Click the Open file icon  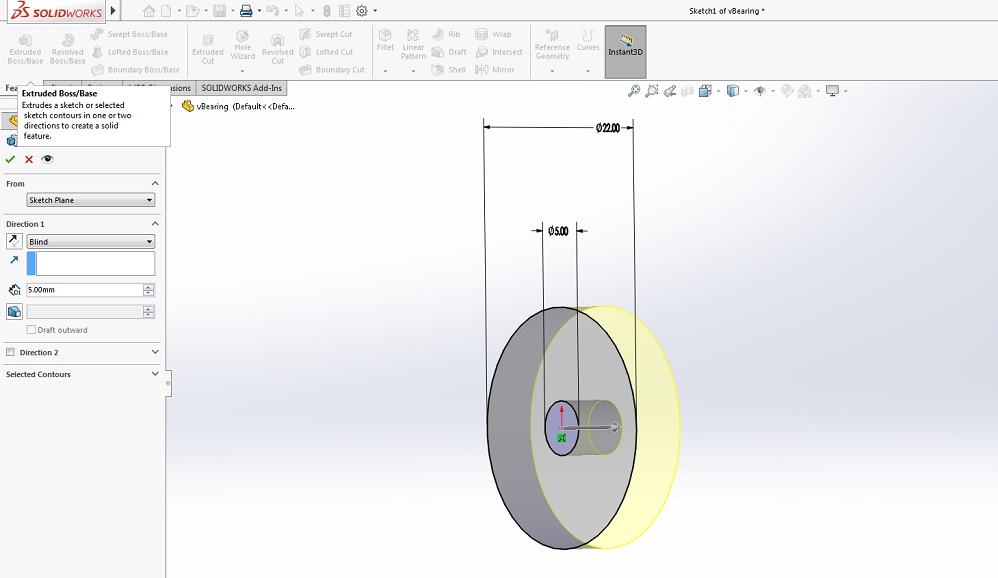pos(192,11)
